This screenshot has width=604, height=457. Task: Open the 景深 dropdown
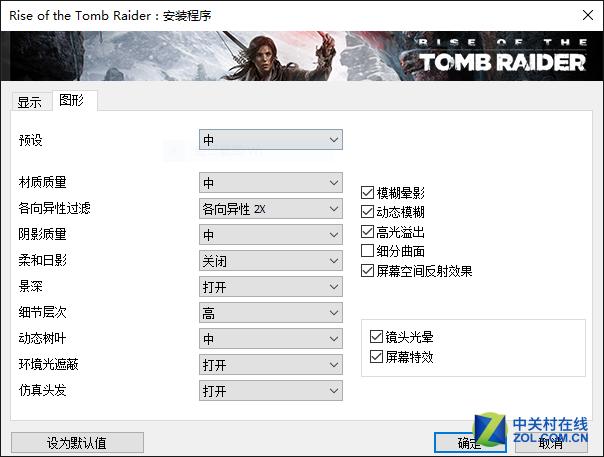click(x=270, y=287)
